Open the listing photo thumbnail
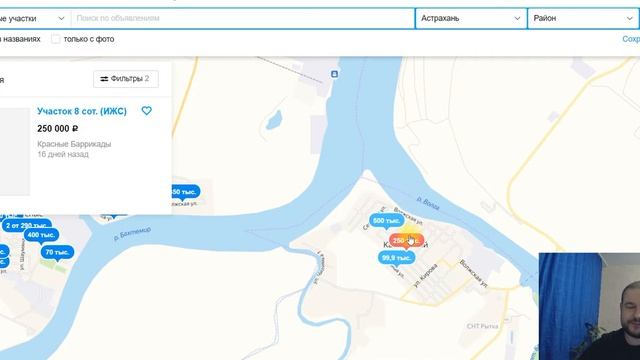 (15, 151)
